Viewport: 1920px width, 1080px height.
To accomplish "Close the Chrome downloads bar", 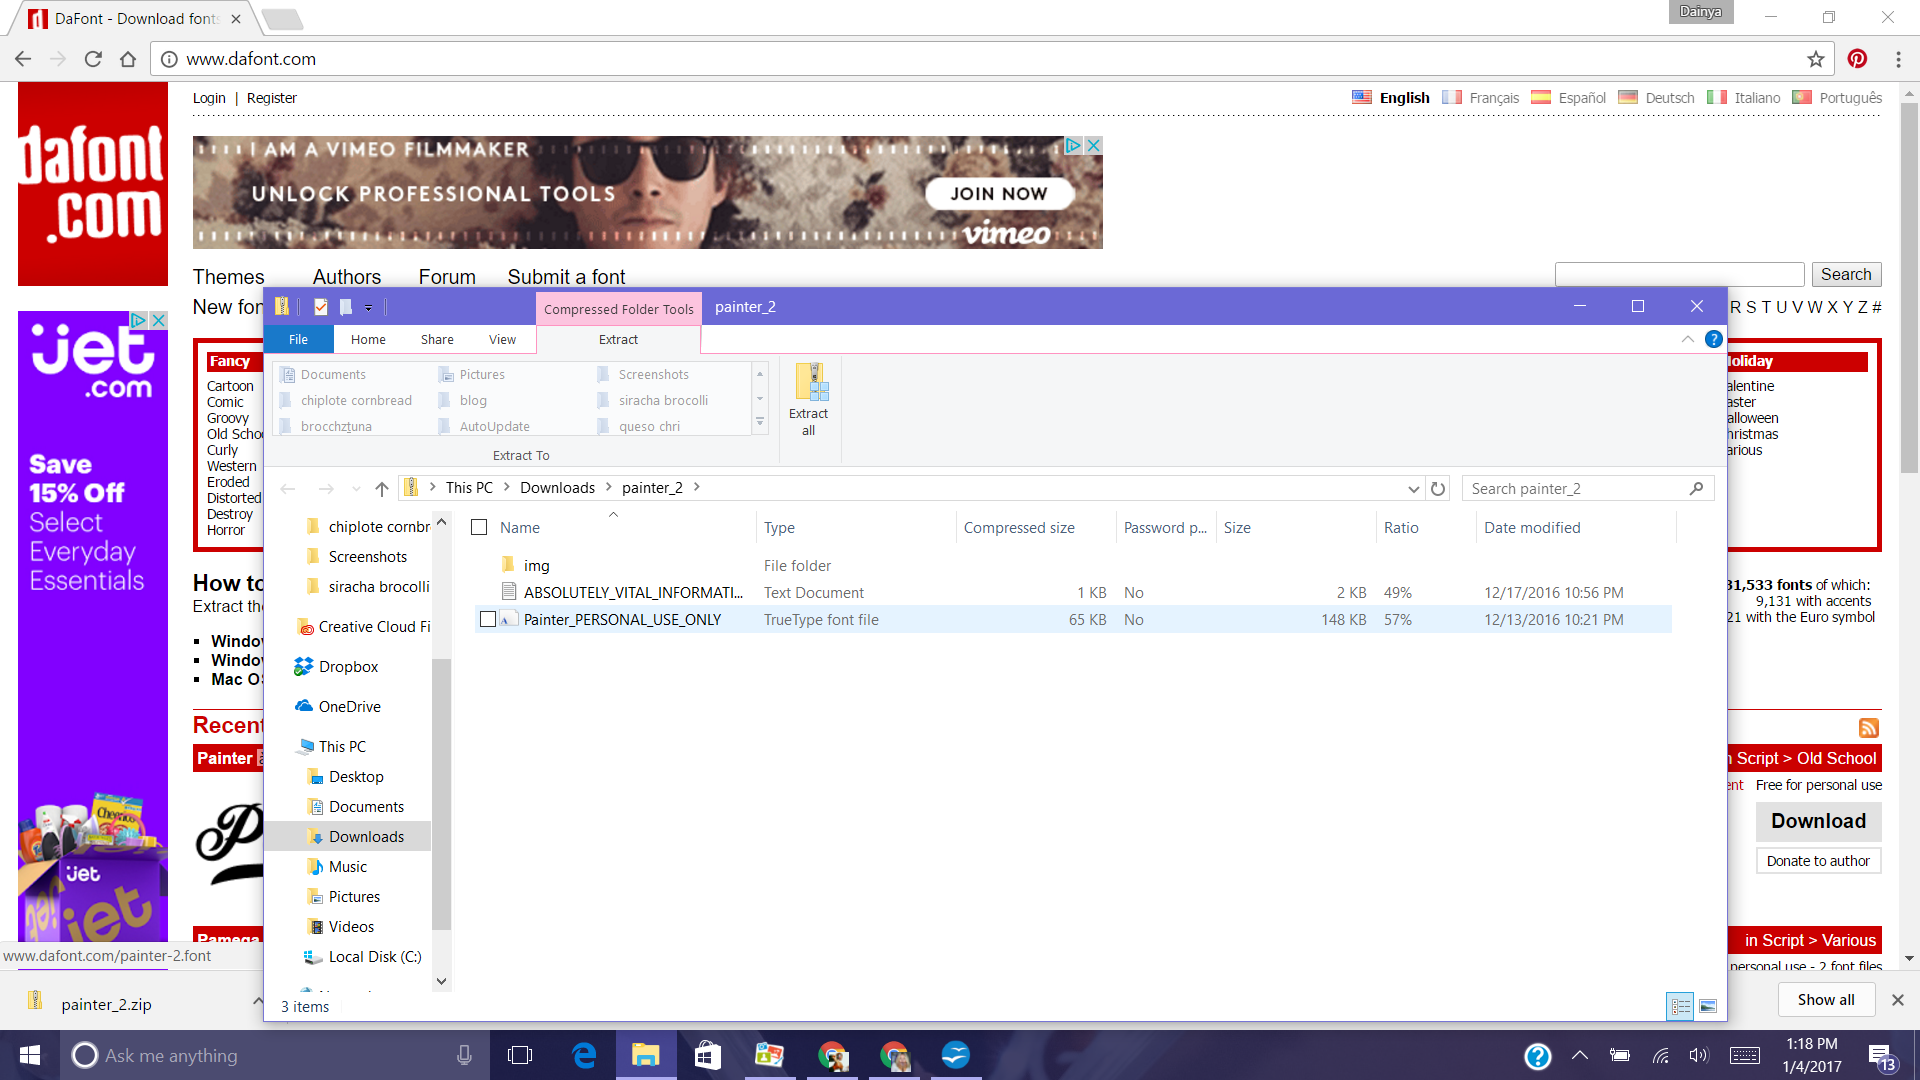I will [x=1897, y=1000].
